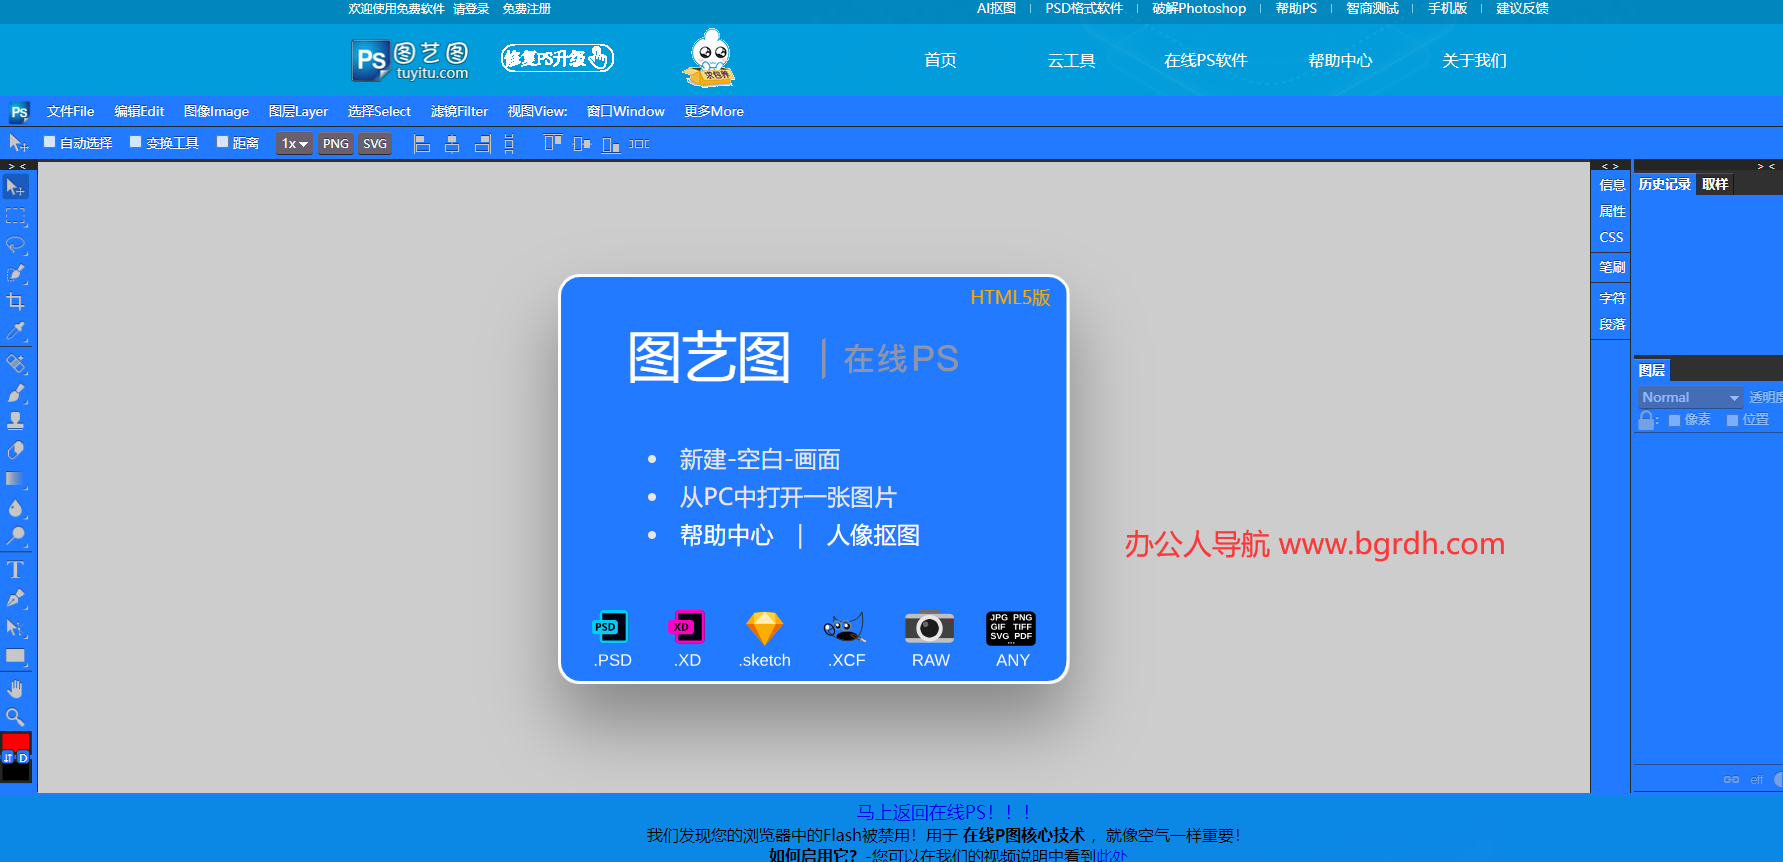1783x862 pixels.
Task: Open the 图像Image menu
Action: coord(216,111)
